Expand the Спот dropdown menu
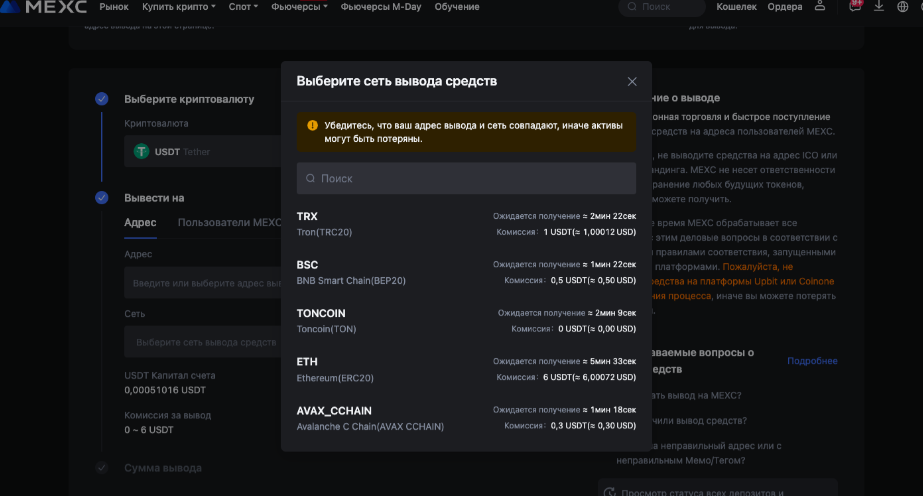The height and width of the screenshot is (496, 923). coord(243,7)
